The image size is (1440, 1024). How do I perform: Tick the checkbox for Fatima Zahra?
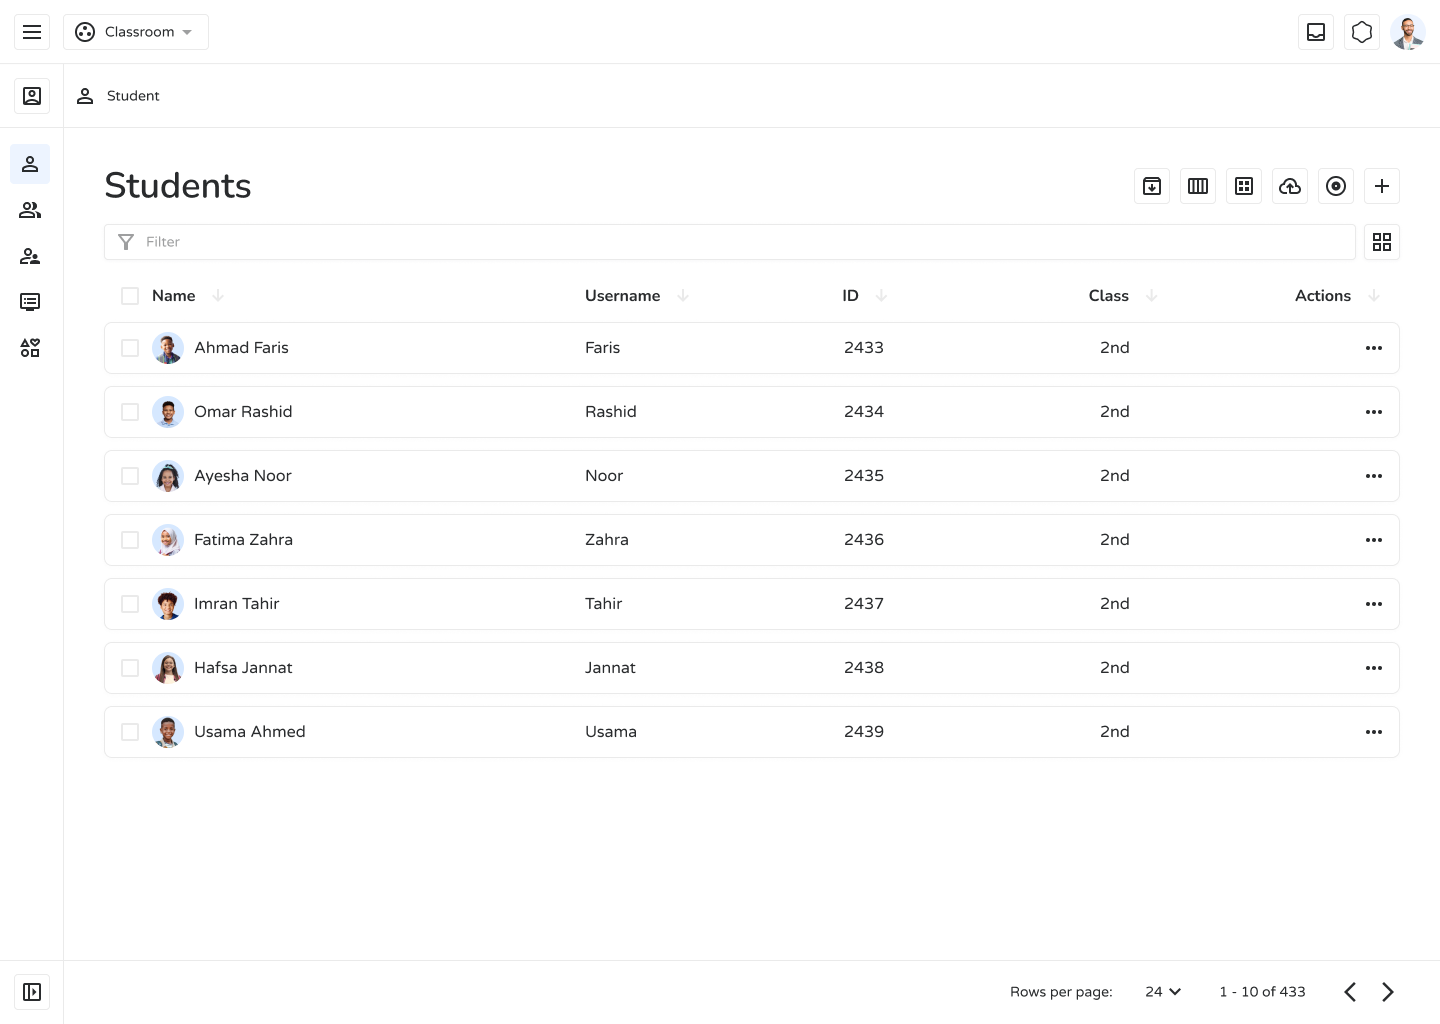(x=130, y=540)
